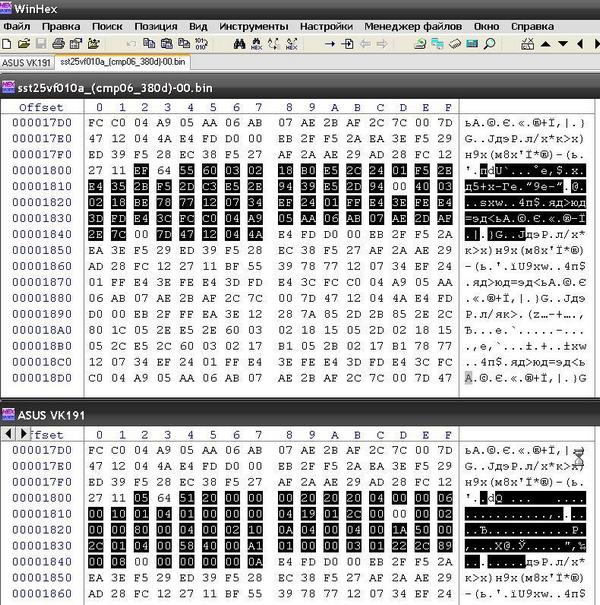
Task: Click the copy block icon
Action: coord(148,44)
